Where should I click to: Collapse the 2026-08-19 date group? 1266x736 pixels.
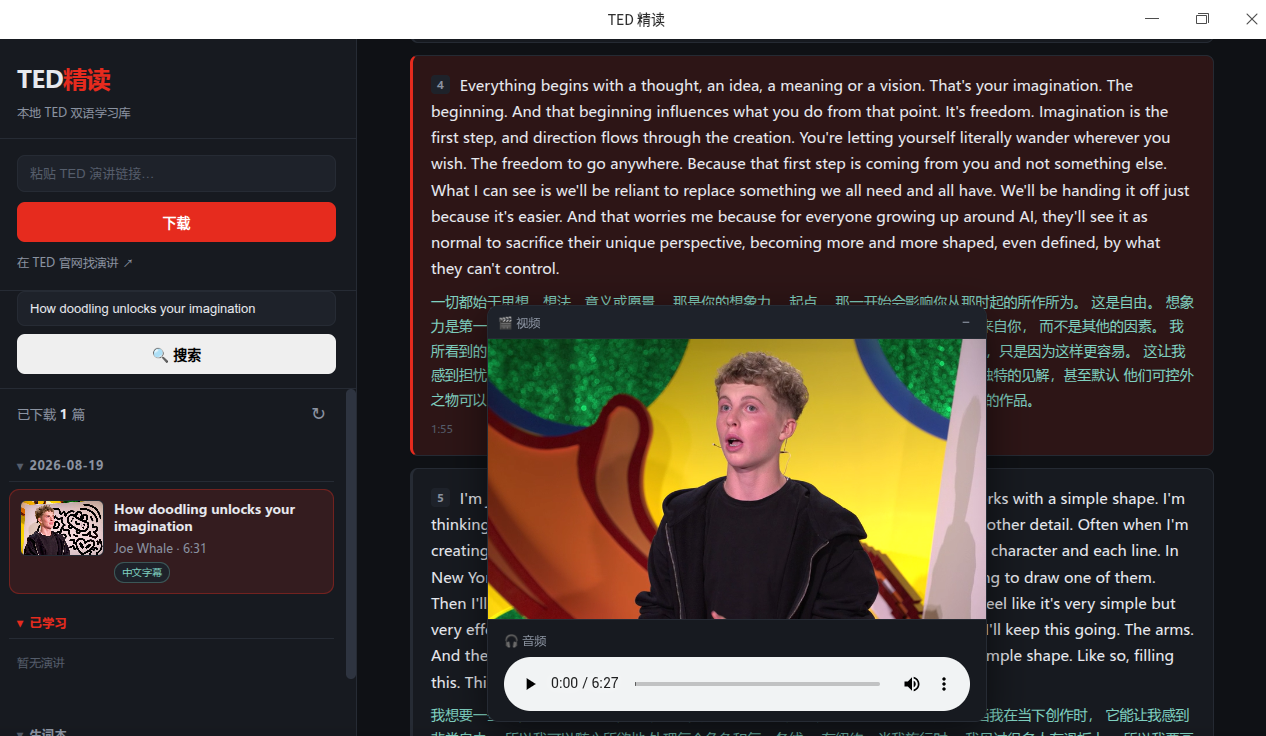[60, 466]
